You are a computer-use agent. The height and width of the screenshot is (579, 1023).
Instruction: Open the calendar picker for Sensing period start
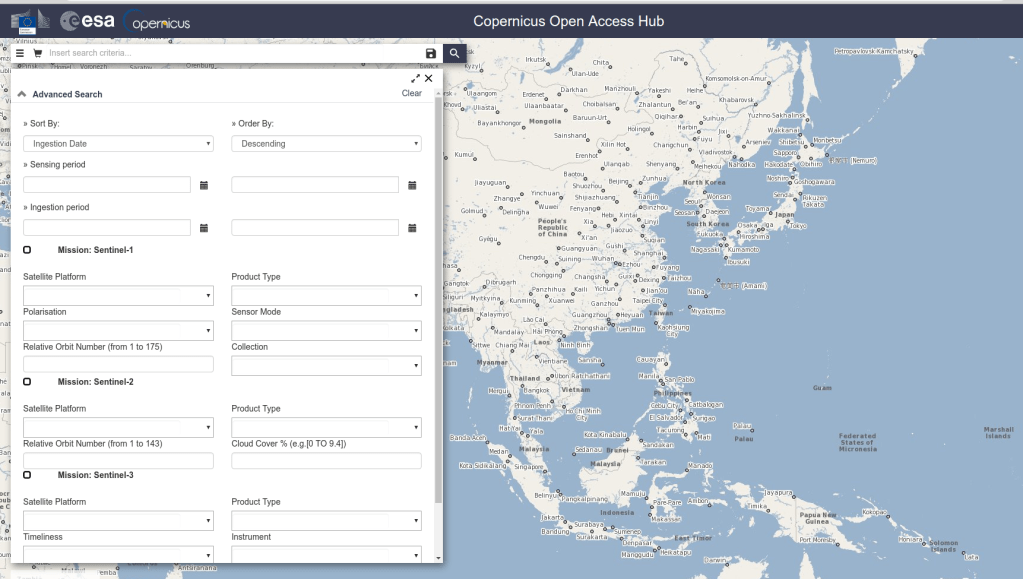(x=204, y=184)
